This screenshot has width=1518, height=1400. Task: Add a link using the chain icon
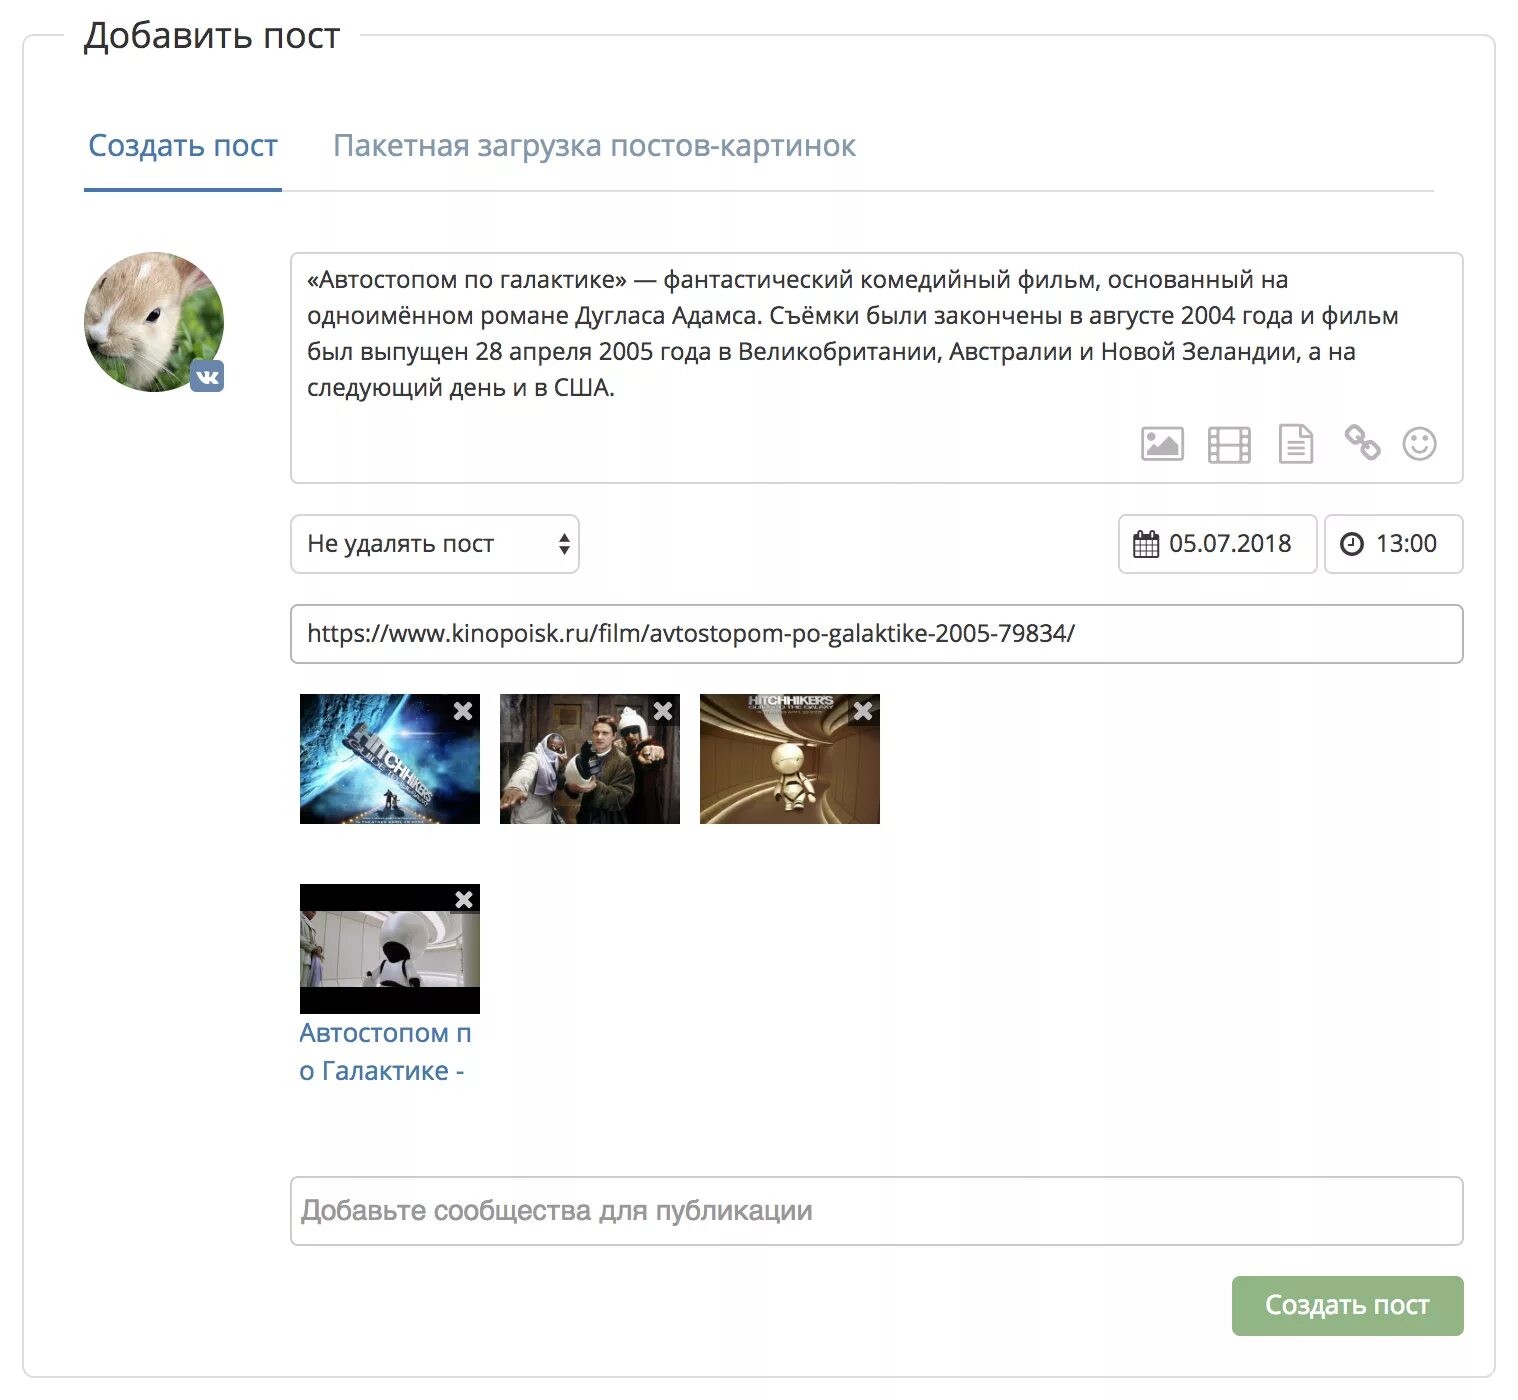pos(1361,442)
